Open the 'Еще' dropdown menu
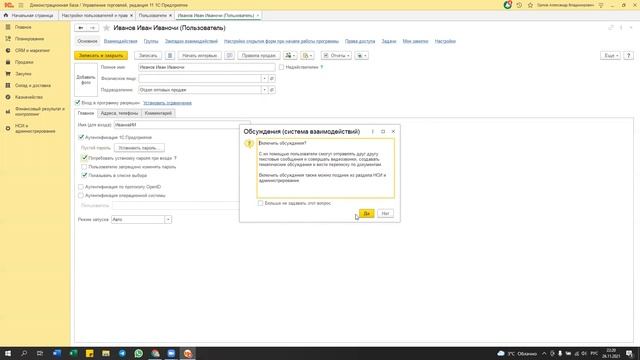This screenshot has width=640, height=360. [x=610, y=56]
